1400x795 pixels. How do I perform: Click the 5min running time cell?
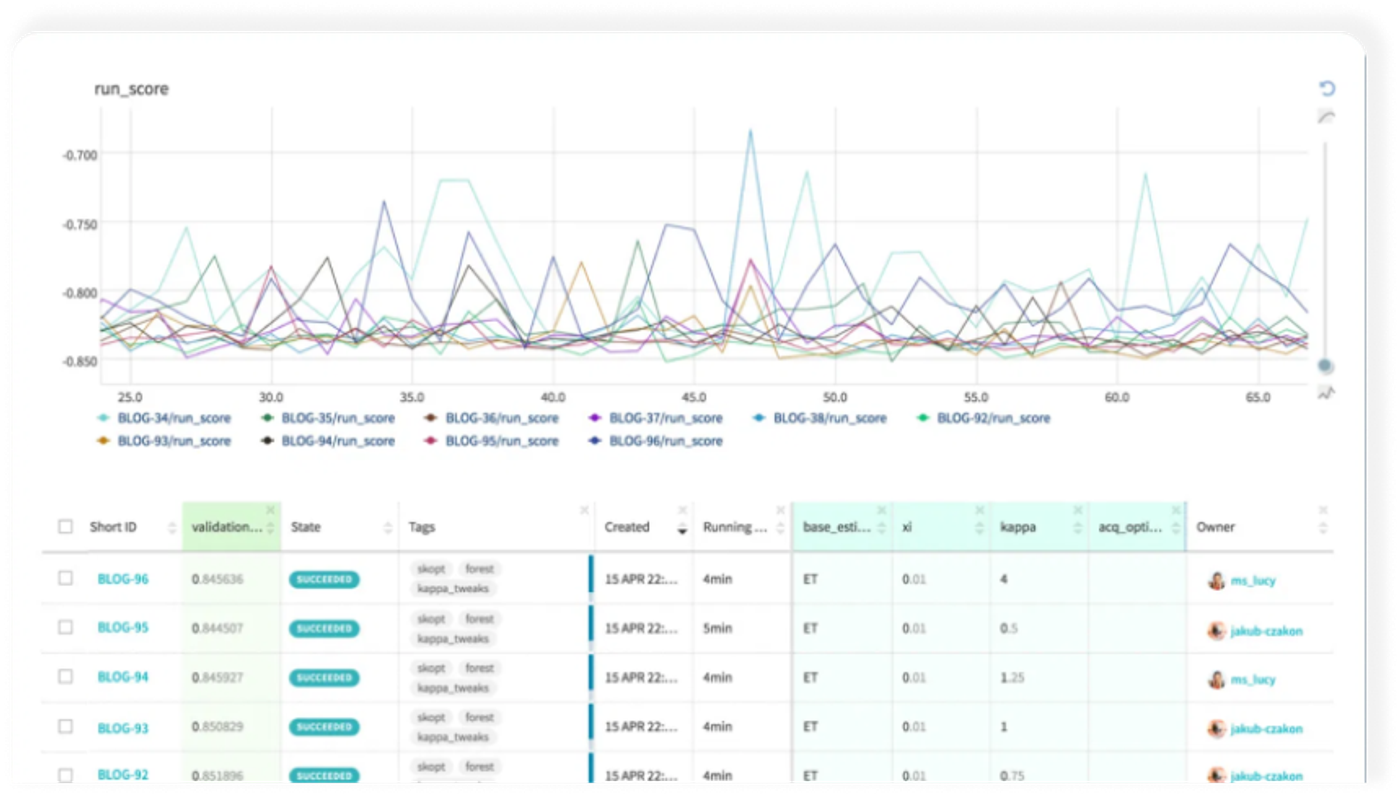coord(718,629)
